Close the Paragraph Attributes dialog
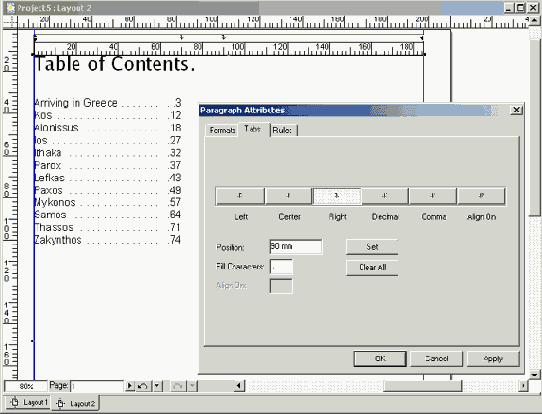 tap(516, 110)
